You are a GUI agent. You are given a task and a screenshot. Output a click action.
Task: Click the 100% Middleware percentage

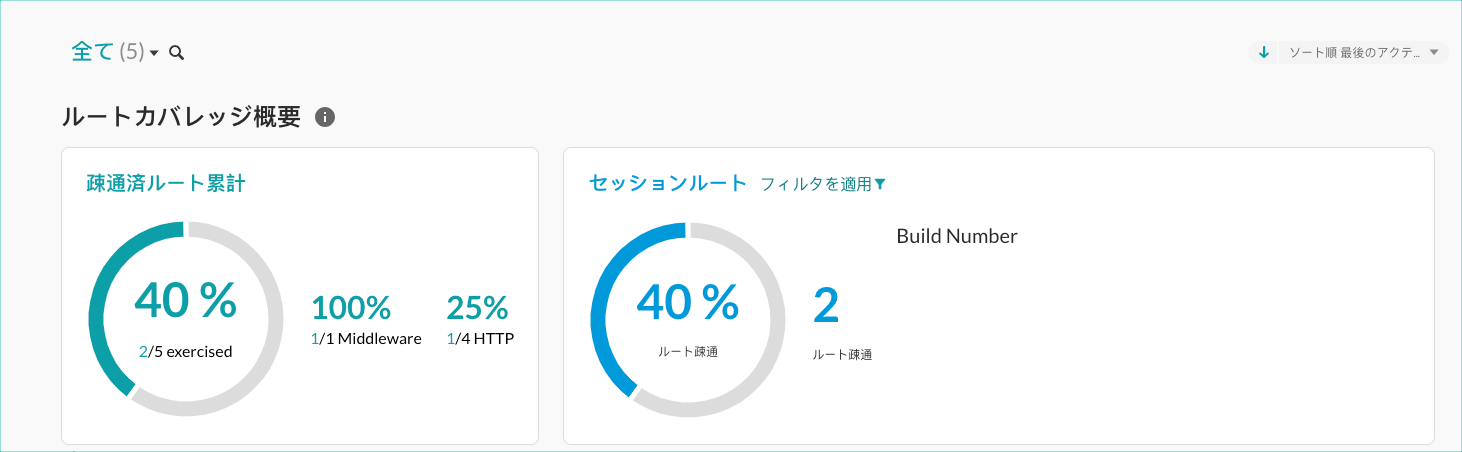351,307
